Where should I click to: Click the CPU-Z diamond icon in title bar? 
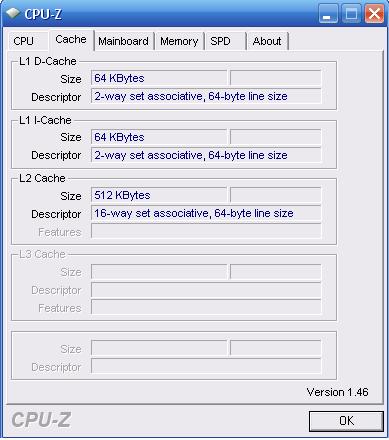[x=13, y=13]
